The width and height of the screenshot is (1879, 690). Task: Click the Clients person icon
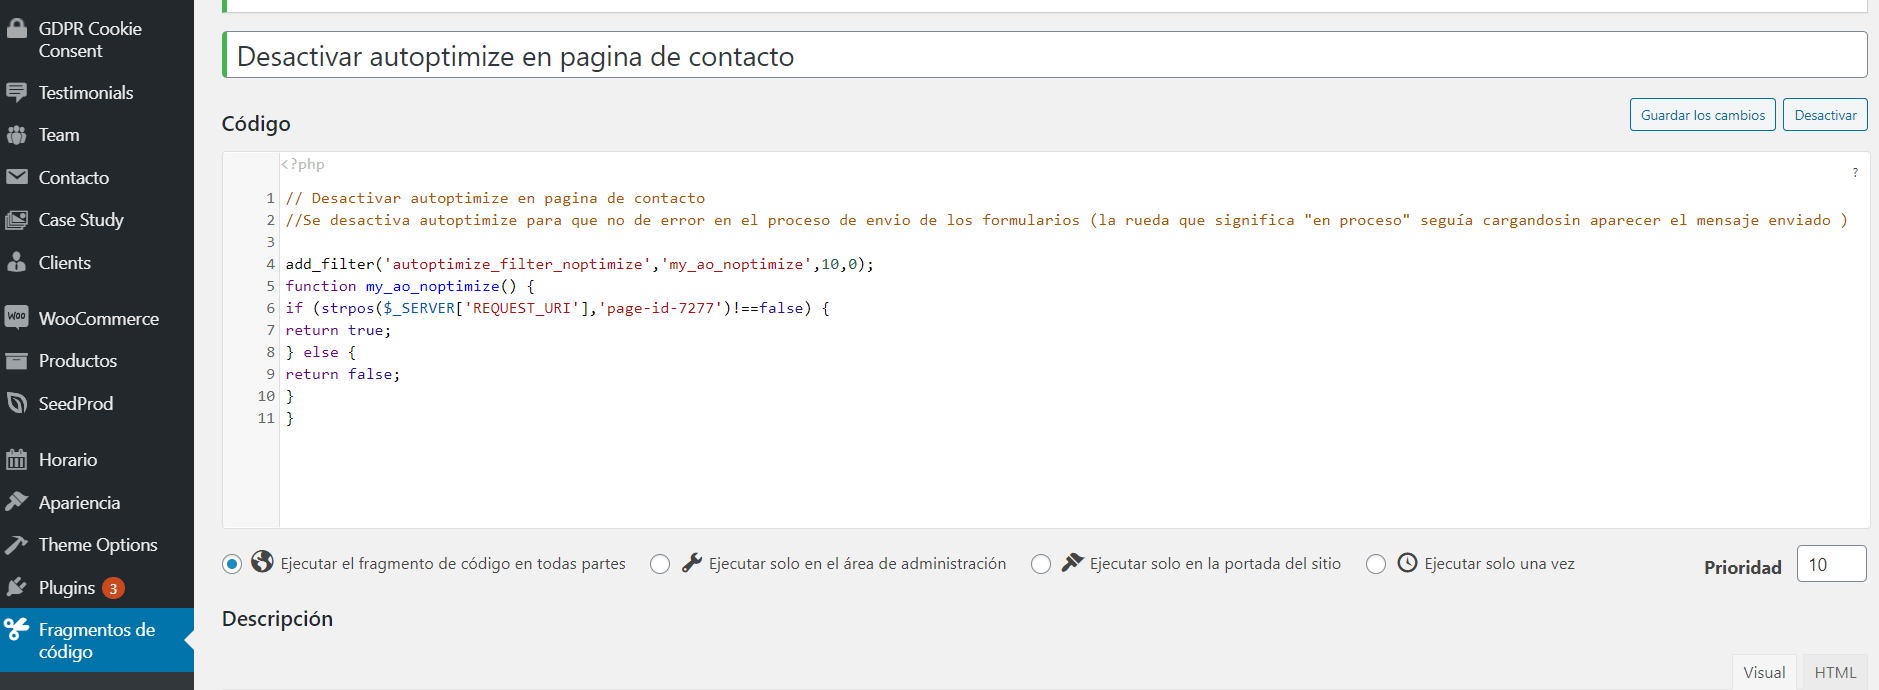(17, 262)
